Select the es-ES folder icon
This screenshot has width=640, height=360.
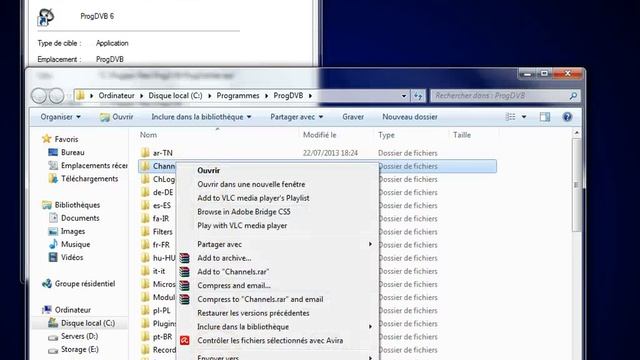click(x=145, y=205)
